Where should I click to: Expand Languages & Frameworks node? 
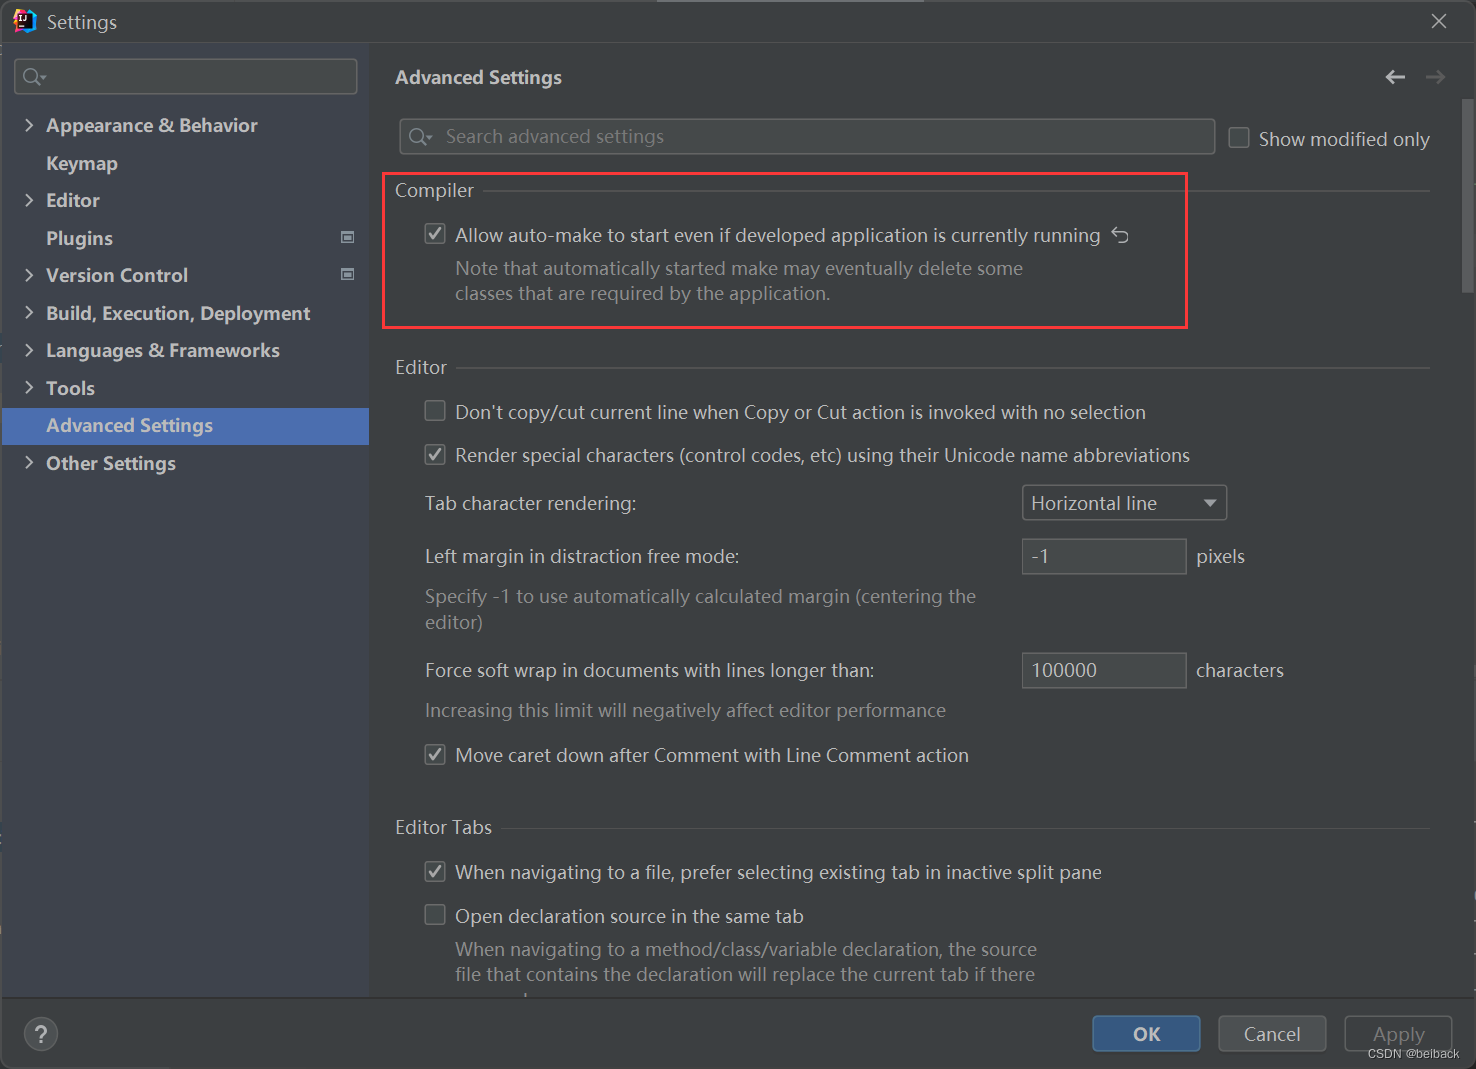pyautogui.click(x=29, y=350)
